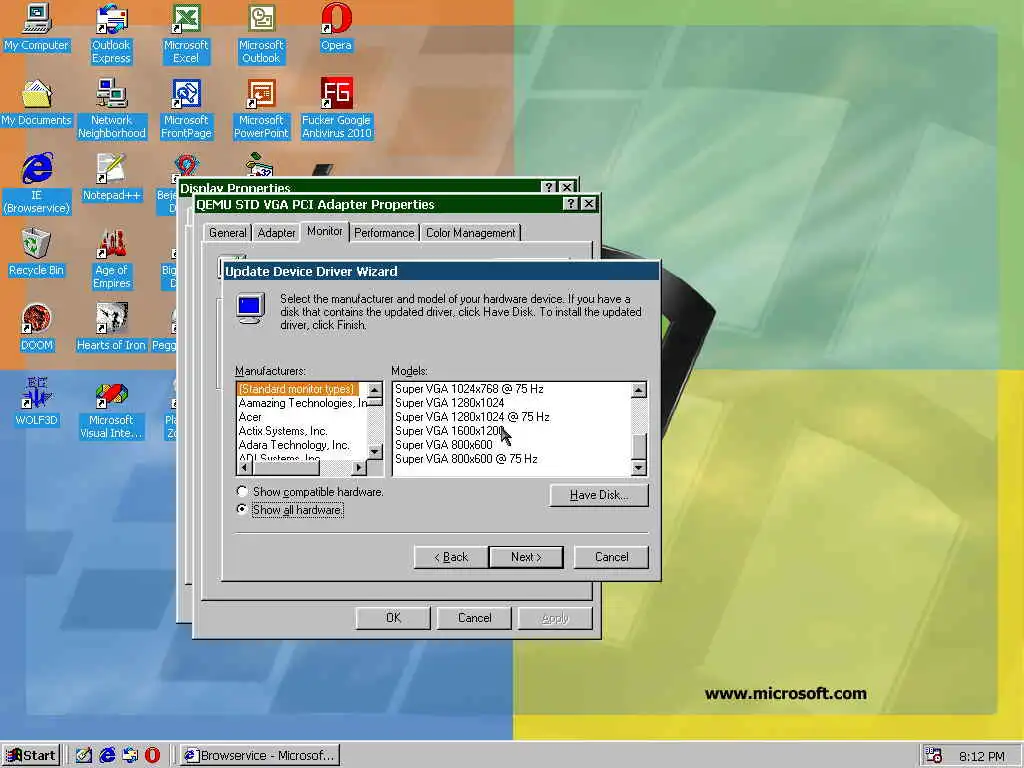The width and height of the screenshot is (1024, 768).
Task: Click Manufacturers list scroll up arrow
Action: click(375, 391)
